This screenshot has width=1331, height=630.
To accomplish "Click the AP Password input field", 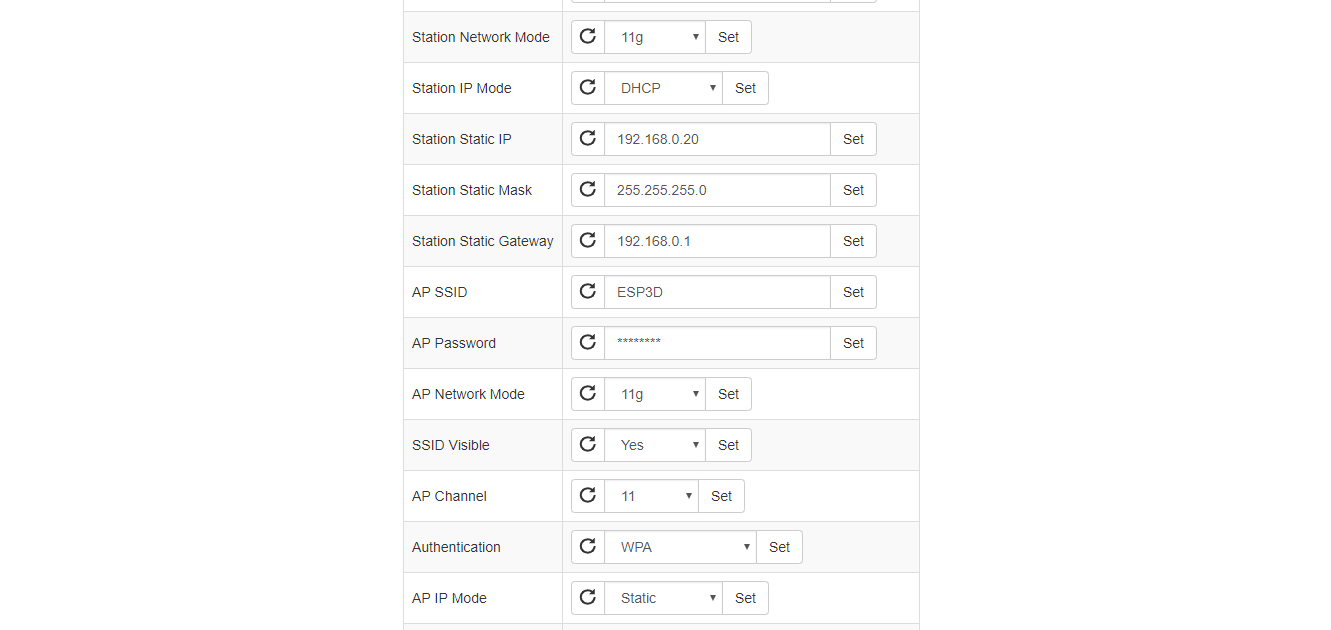I will pyautogui.click(x=717, y=343).
